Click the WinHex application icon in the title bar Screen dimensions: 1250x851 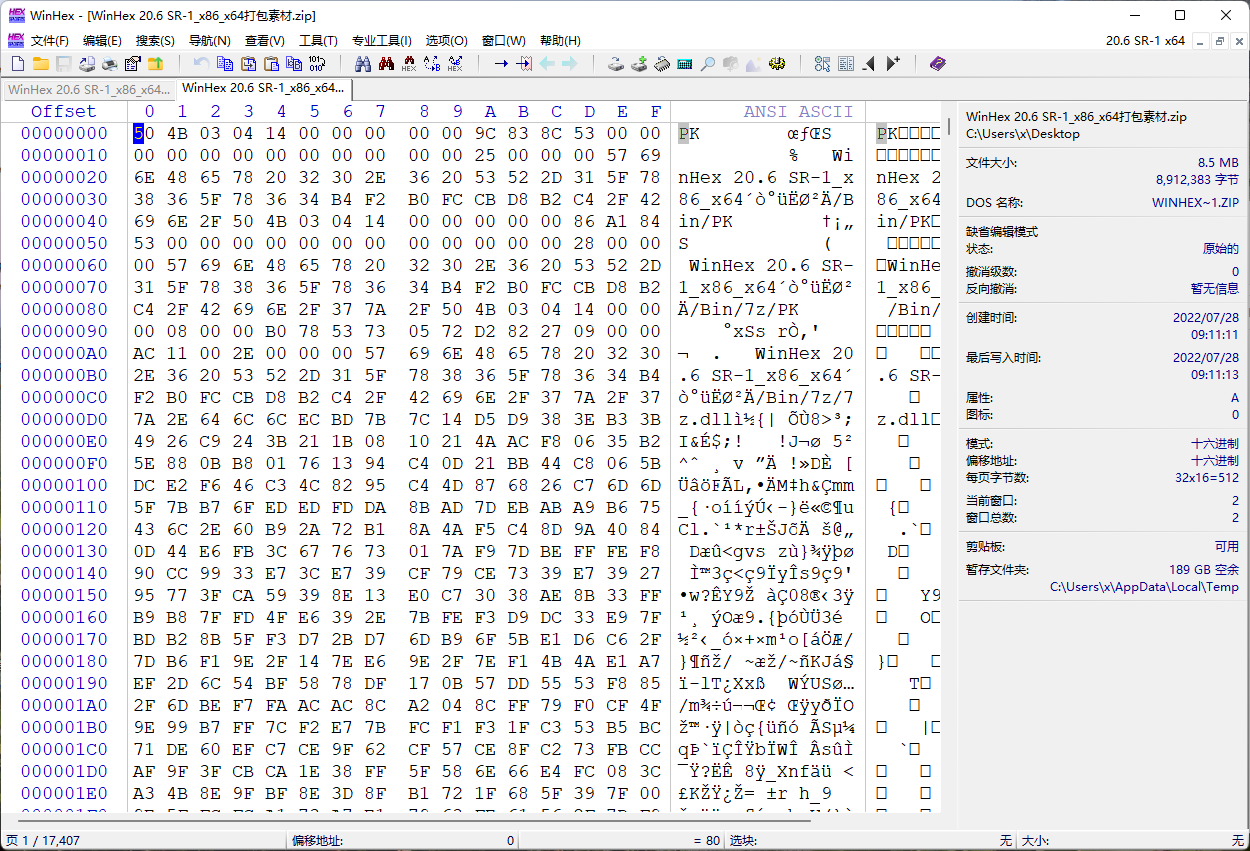pyautogui.click(x=16, y=15)
